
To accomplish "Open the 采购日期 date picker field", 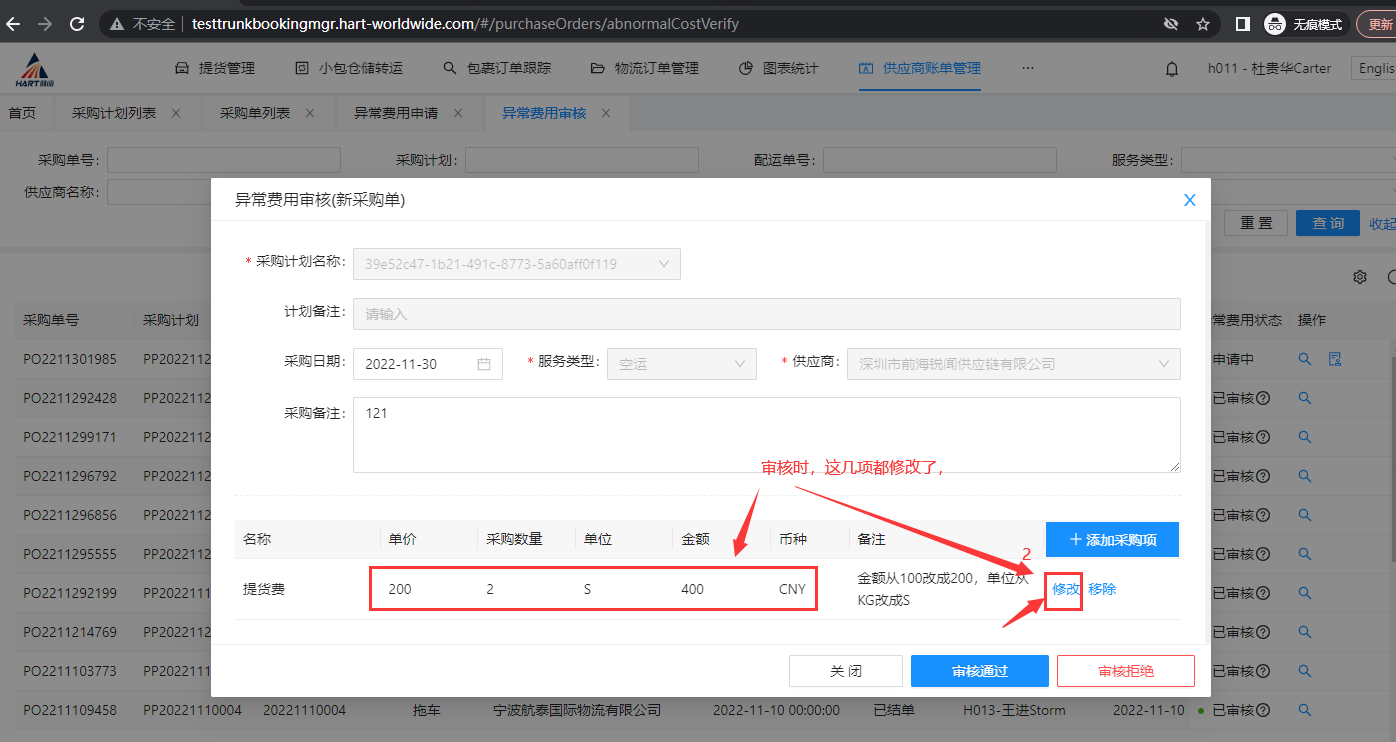I will tap(427, 364).
